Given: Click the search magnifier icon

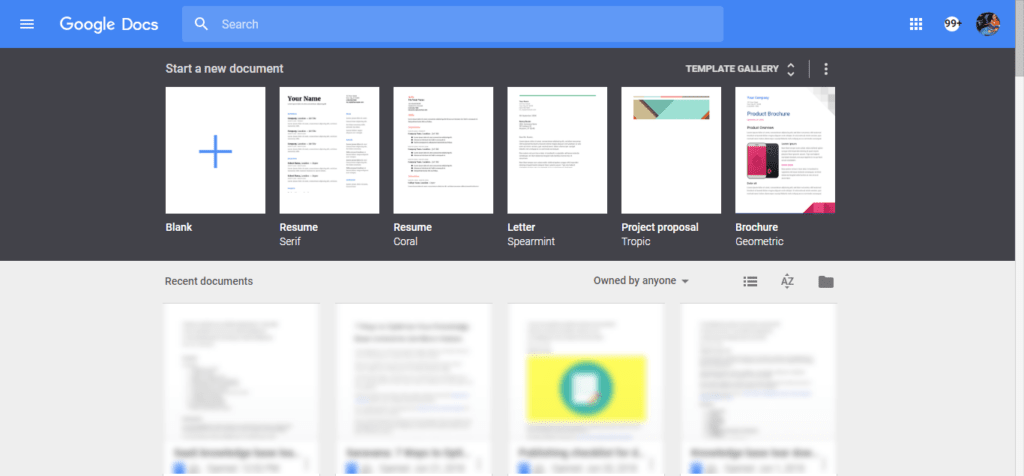Looking at the screenshot, I should pyautogui.click(x=202, y=24).
